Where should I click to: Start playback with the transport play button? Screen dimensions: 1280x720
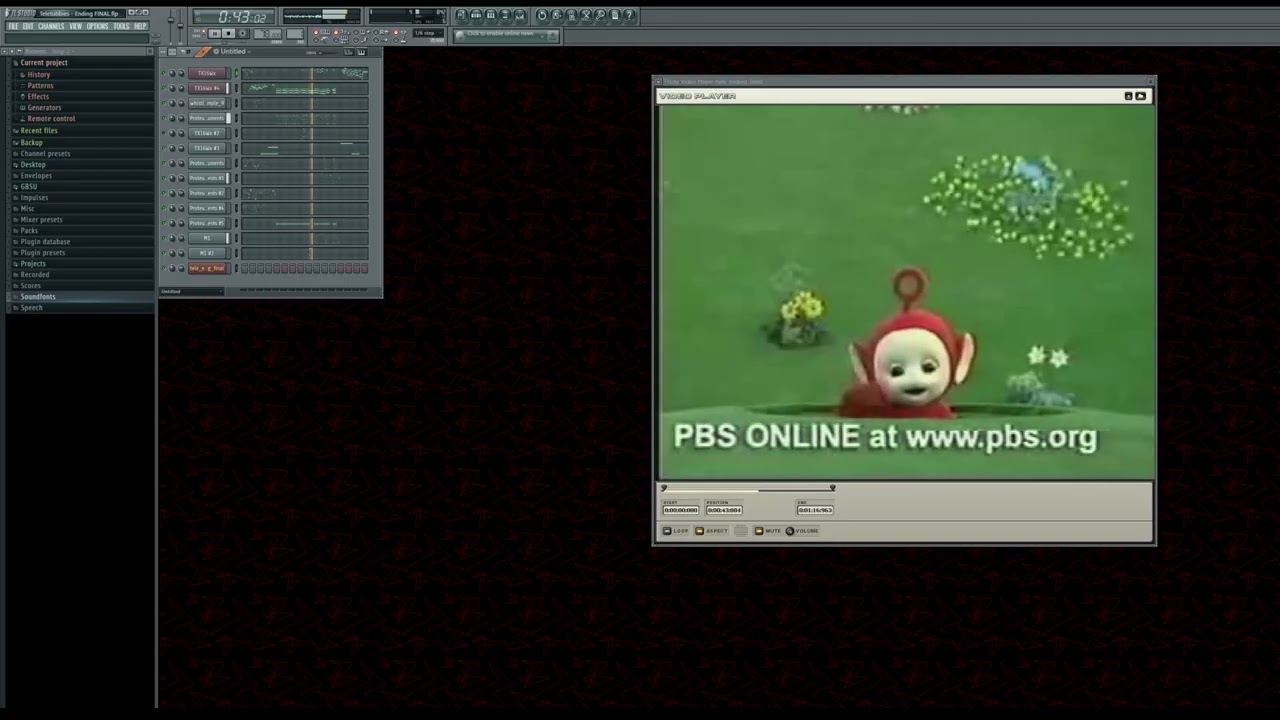pos(214,33)
